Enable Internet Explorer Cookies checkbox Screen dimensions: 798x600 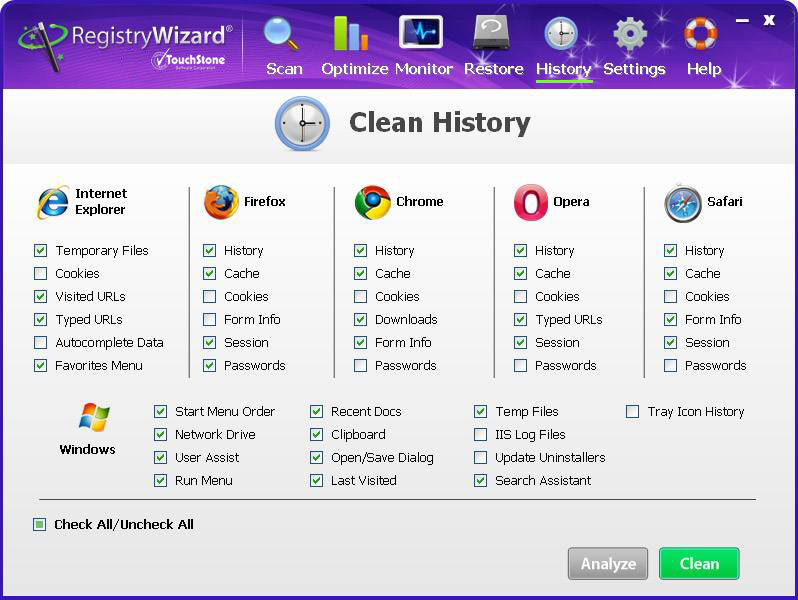(x=41, y=273)
